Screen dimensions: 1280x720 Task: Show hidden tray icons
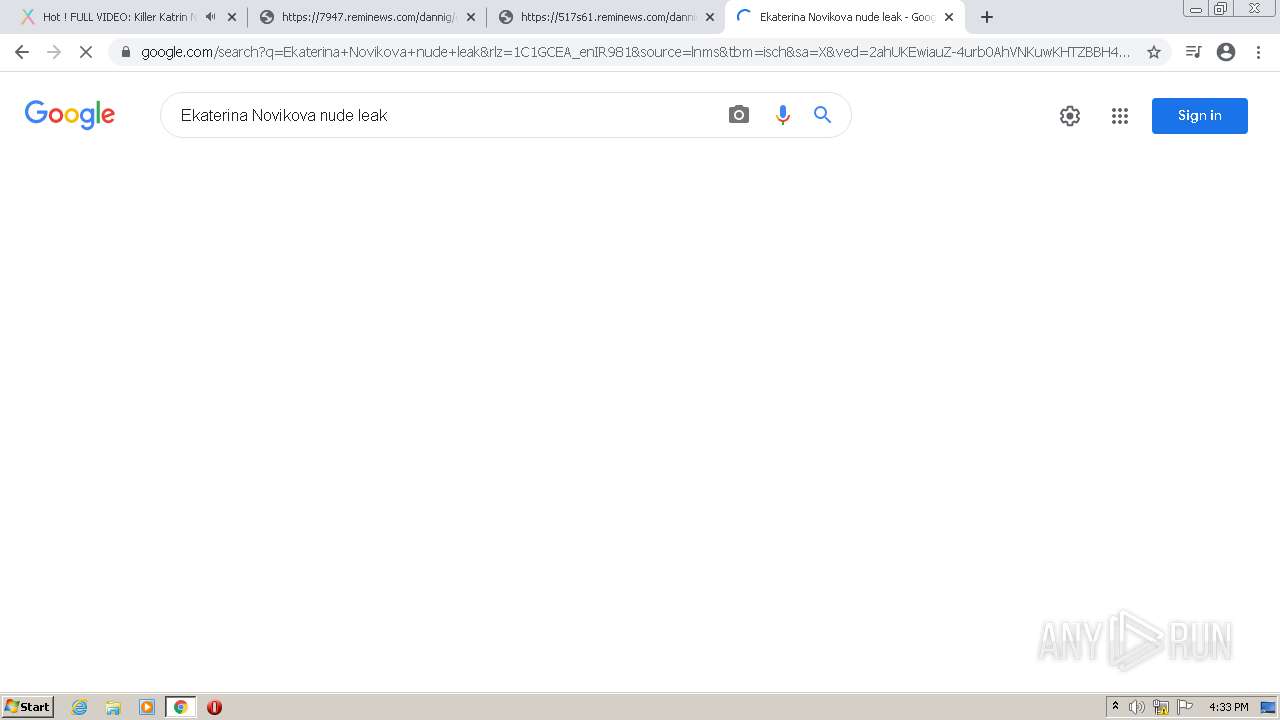(x=1115, y=707)
